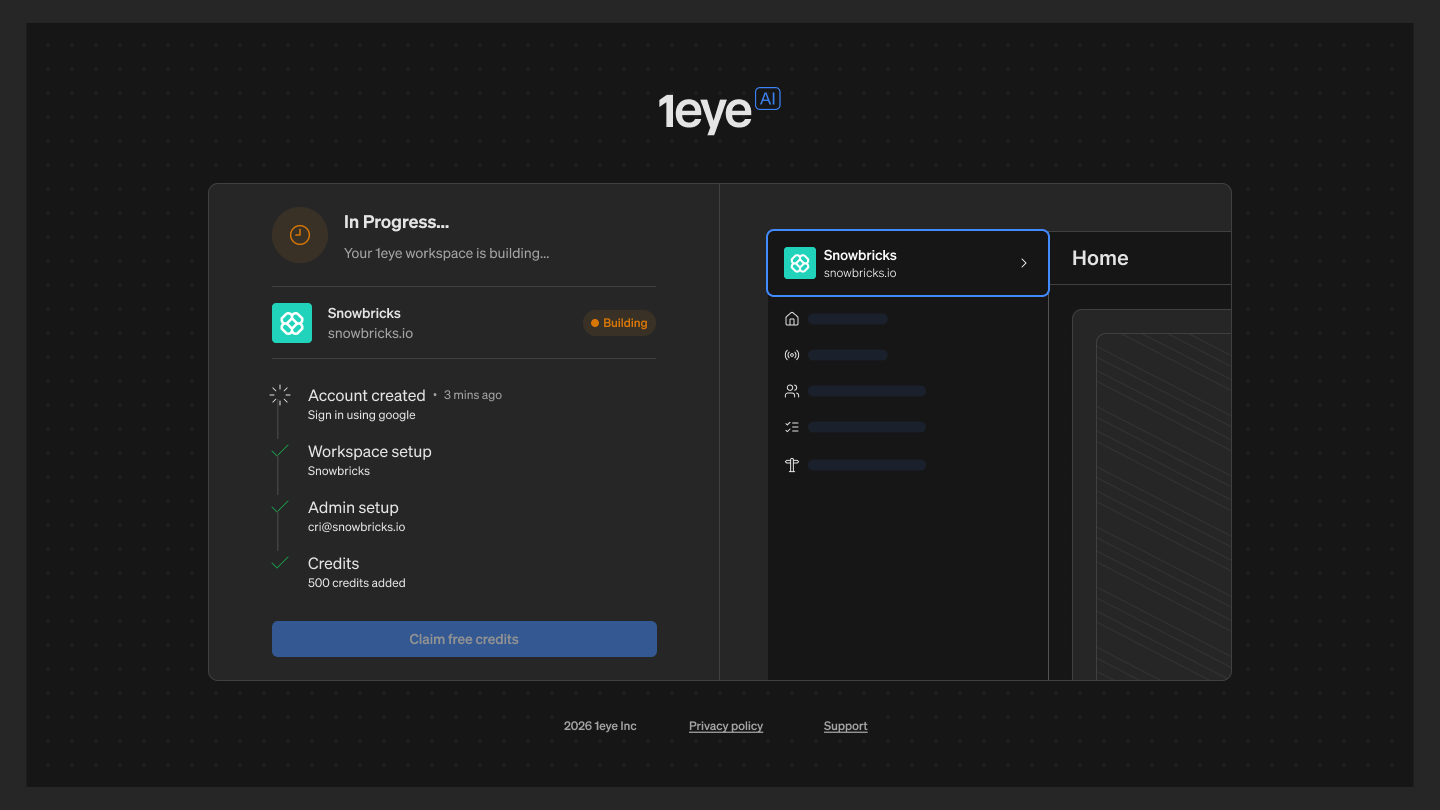Image resolution: width=1440 pixels, height=810 pixels.
Task: Click the loading spinner next to Account created
Action: tap(280, 395)
